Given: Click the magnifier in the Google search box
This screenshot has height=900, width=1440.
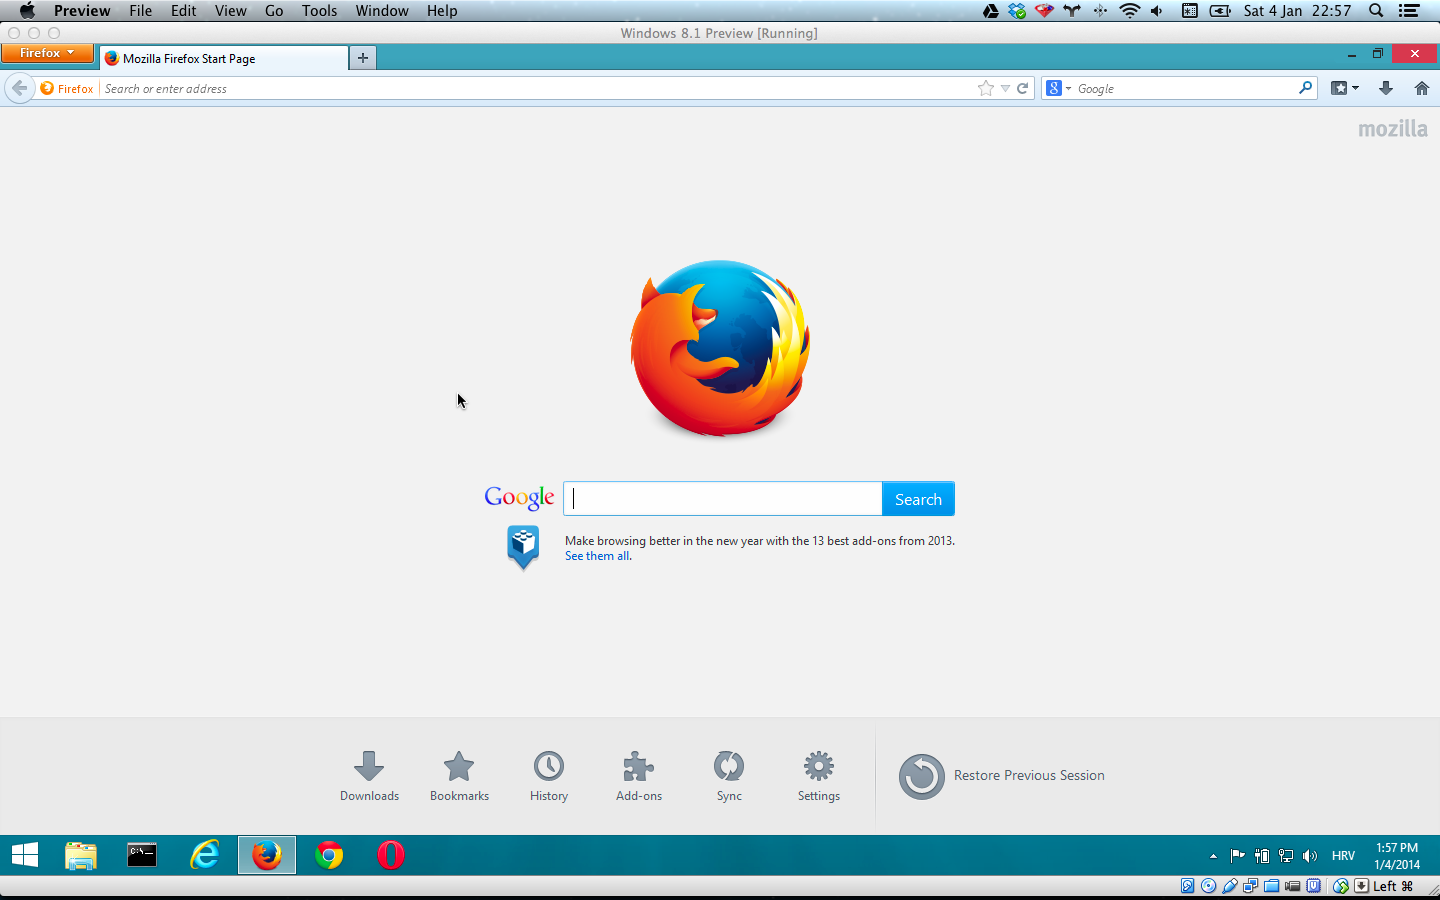Looking at the screenshot, I should pyautogui.click(x=1305, y=88).
